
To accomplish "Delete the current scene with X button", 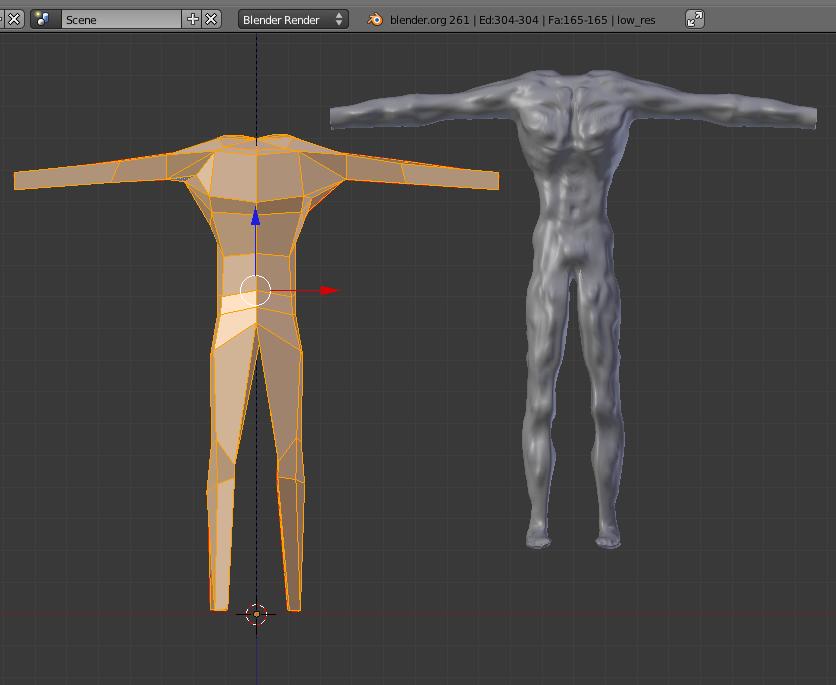I will pyautogui.click(x=212, y=19).
